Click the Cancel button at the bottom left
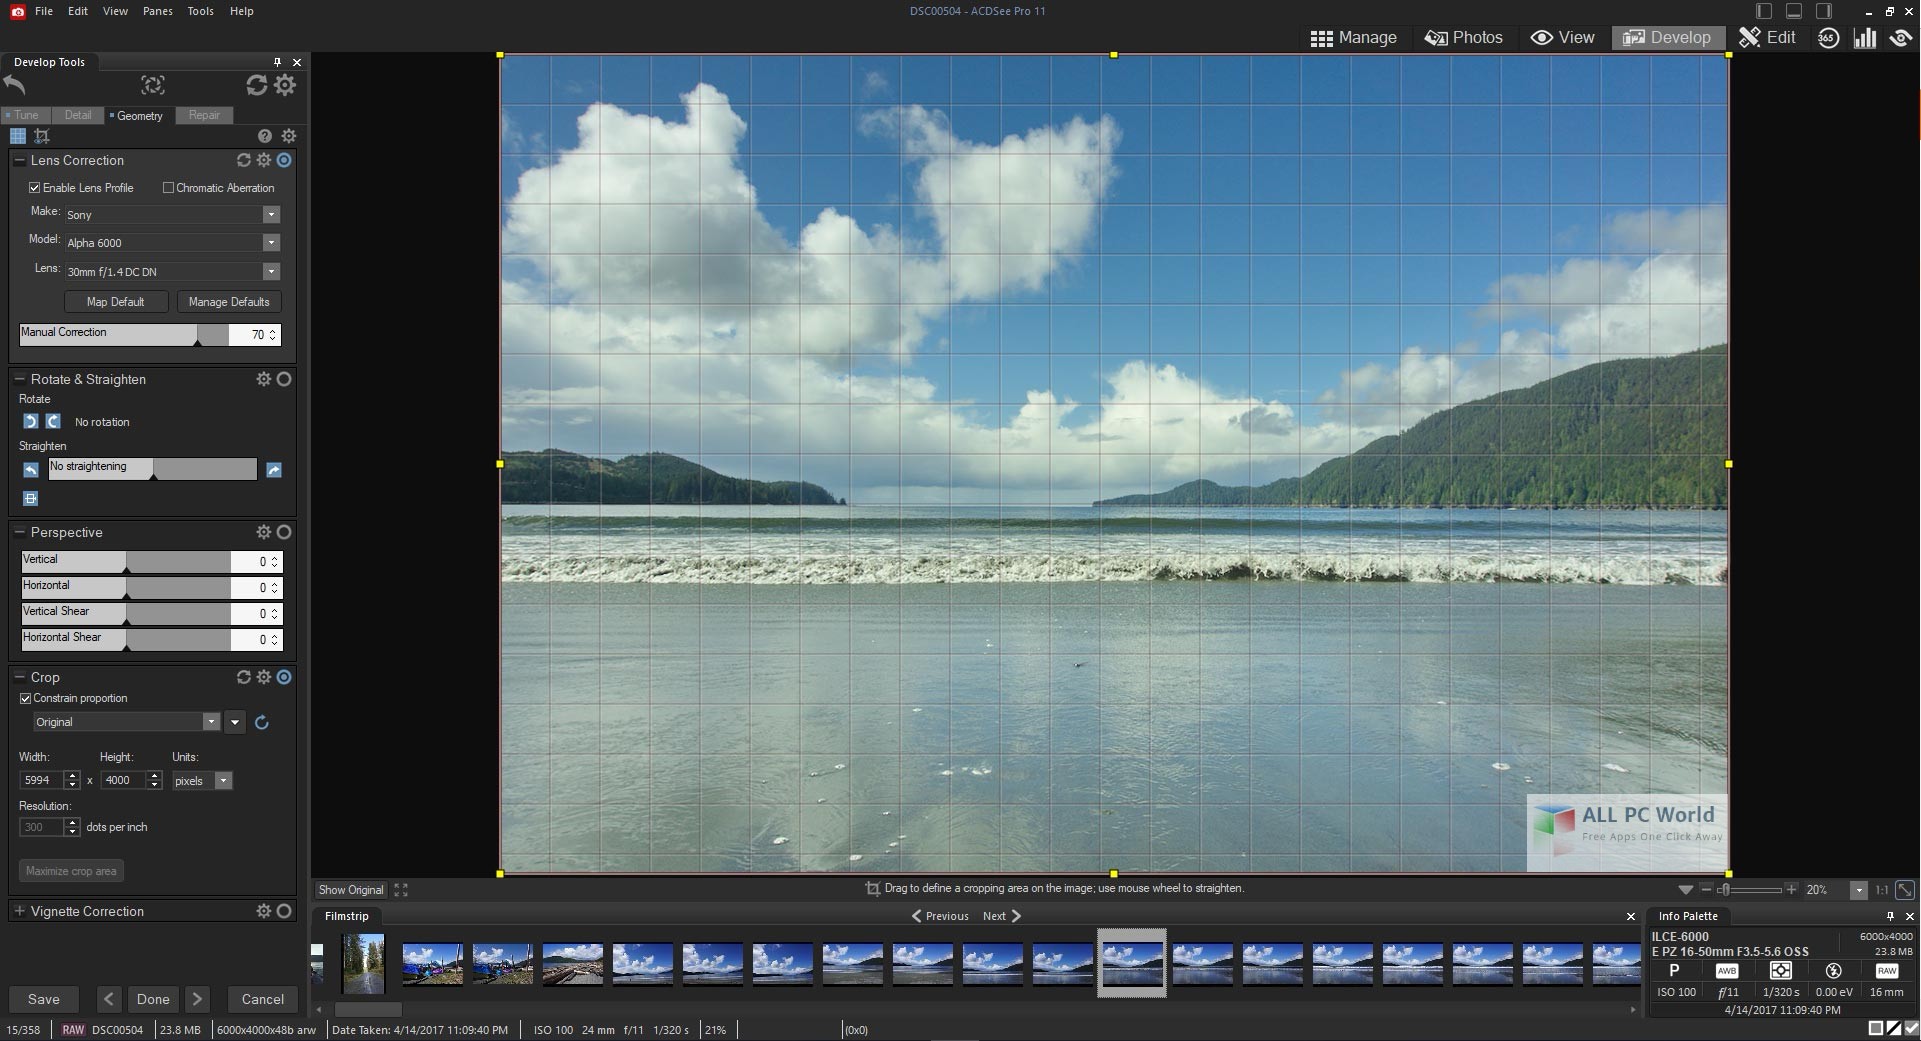The width and height of the screenshot is (1921, 1041). (262, 999)
